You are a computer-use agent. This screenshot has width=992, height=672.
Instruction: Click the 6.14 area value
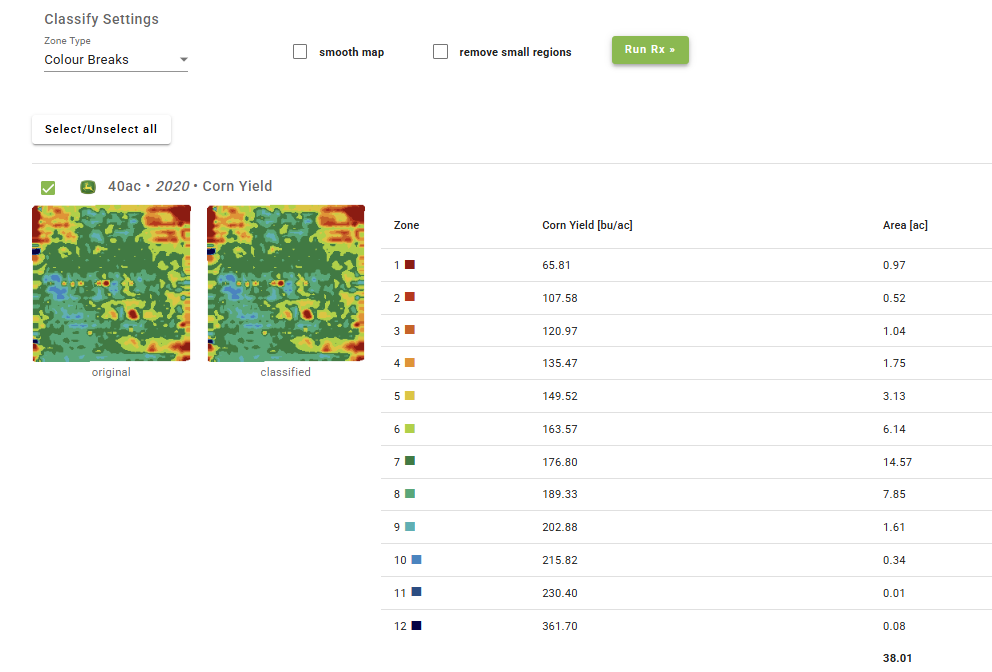coord(894,429)
